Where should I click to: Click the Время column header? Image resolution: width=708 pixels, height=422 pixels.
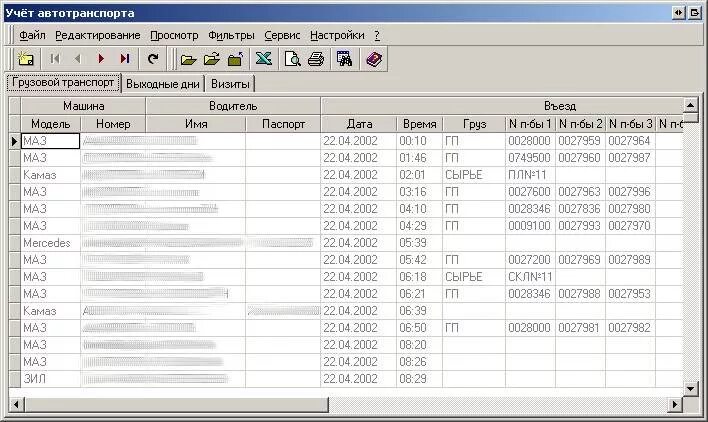coord(419,124)
